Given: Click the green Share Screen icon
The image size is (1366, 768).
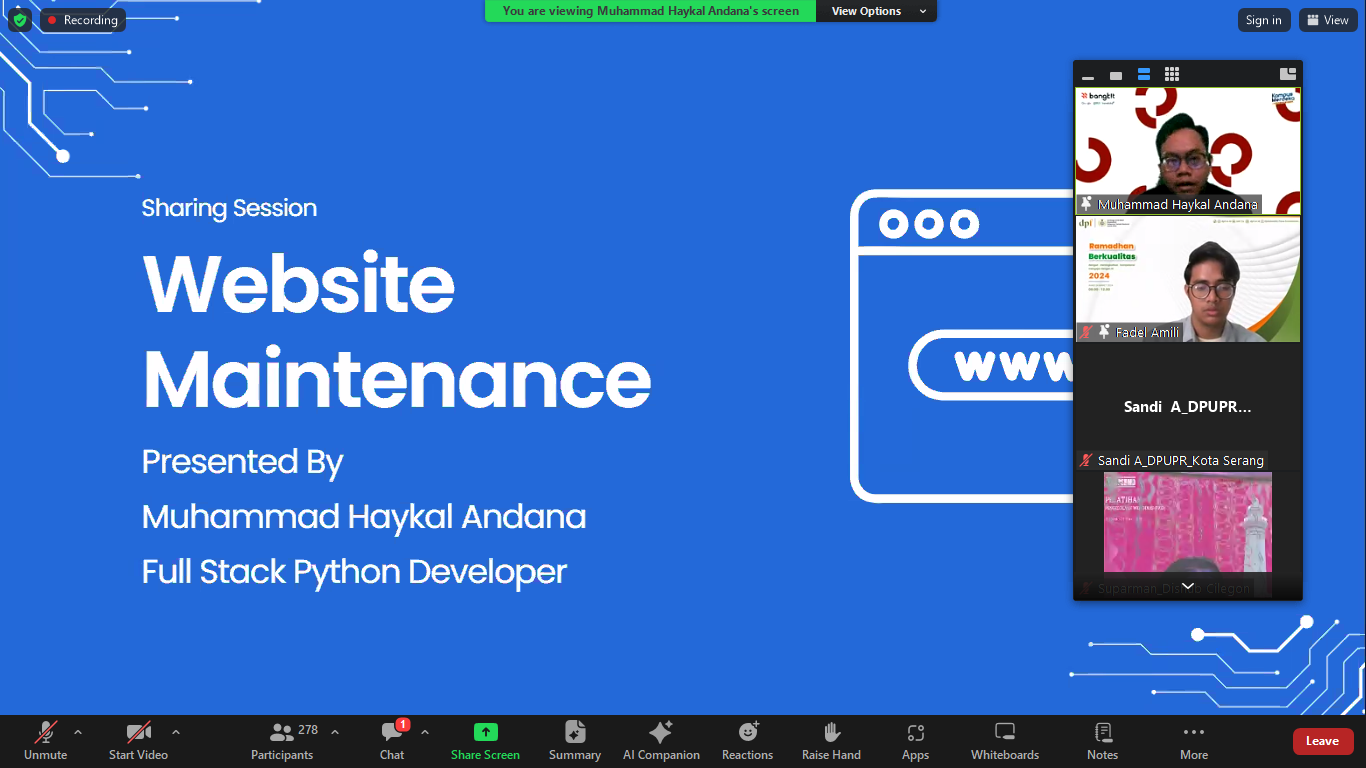Looking at the screenshot, I should coord(485,733).
